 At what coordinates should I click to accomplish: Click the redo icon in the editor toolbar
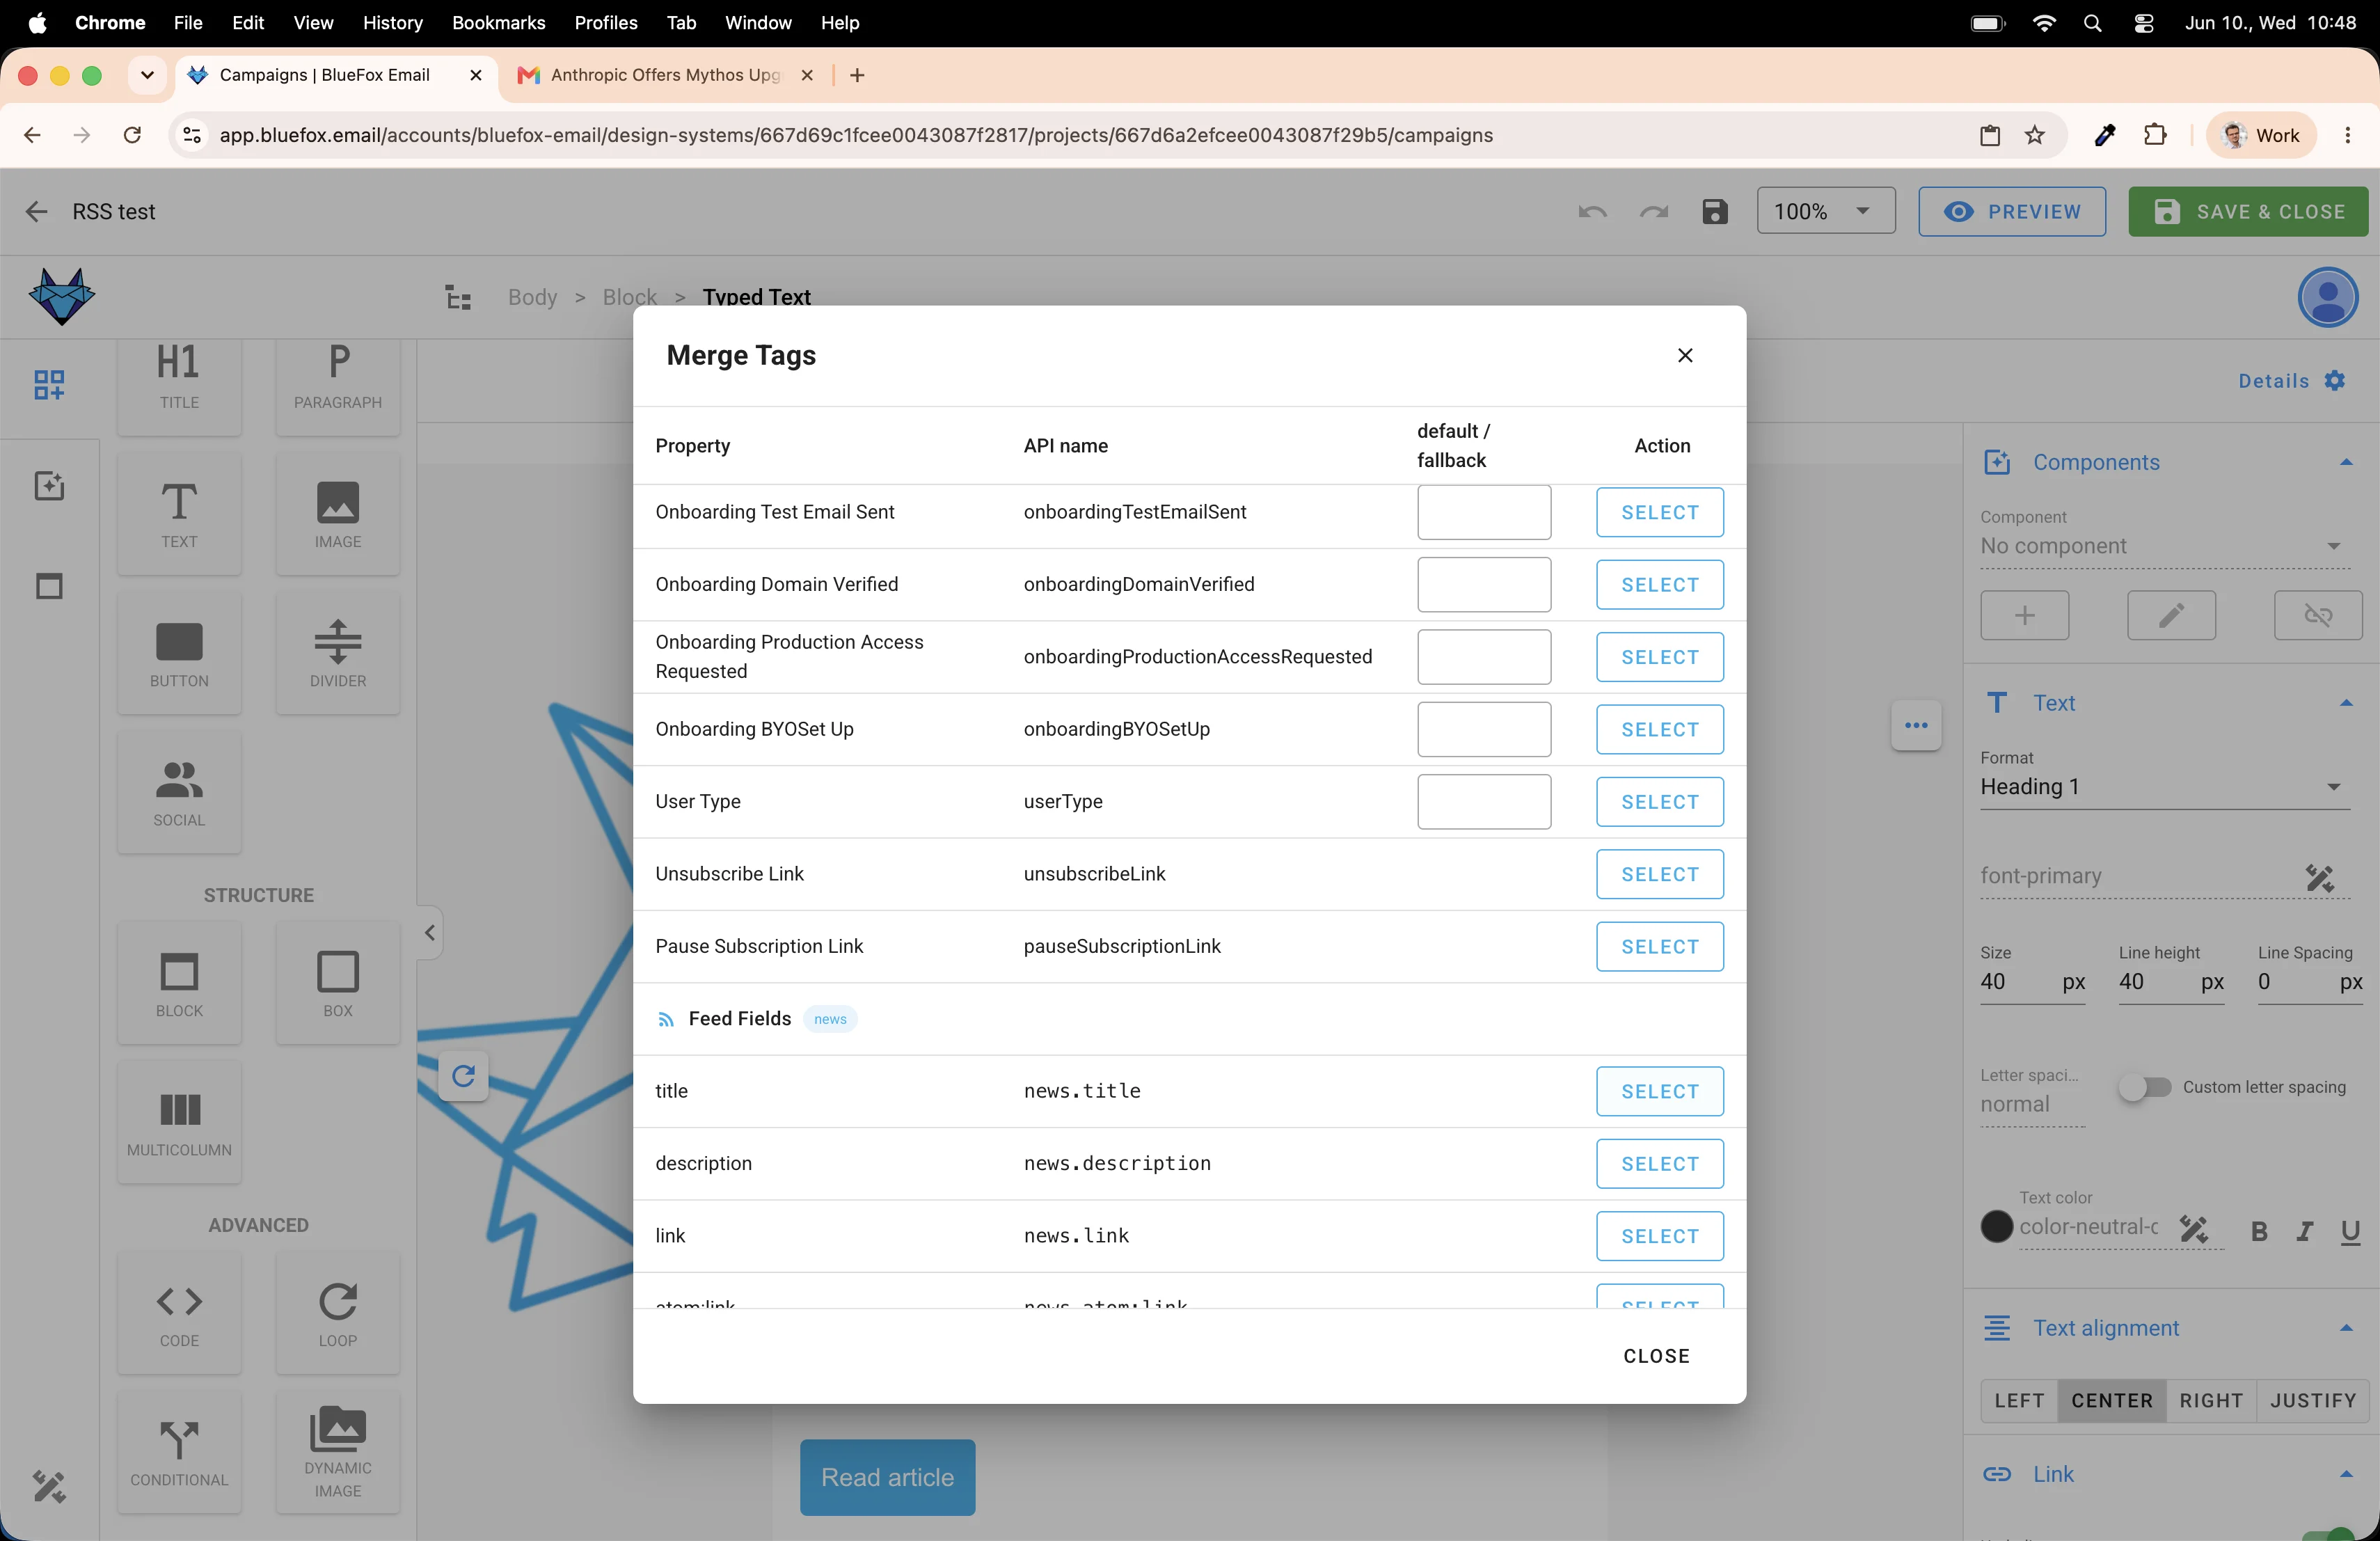(1654, 212)
